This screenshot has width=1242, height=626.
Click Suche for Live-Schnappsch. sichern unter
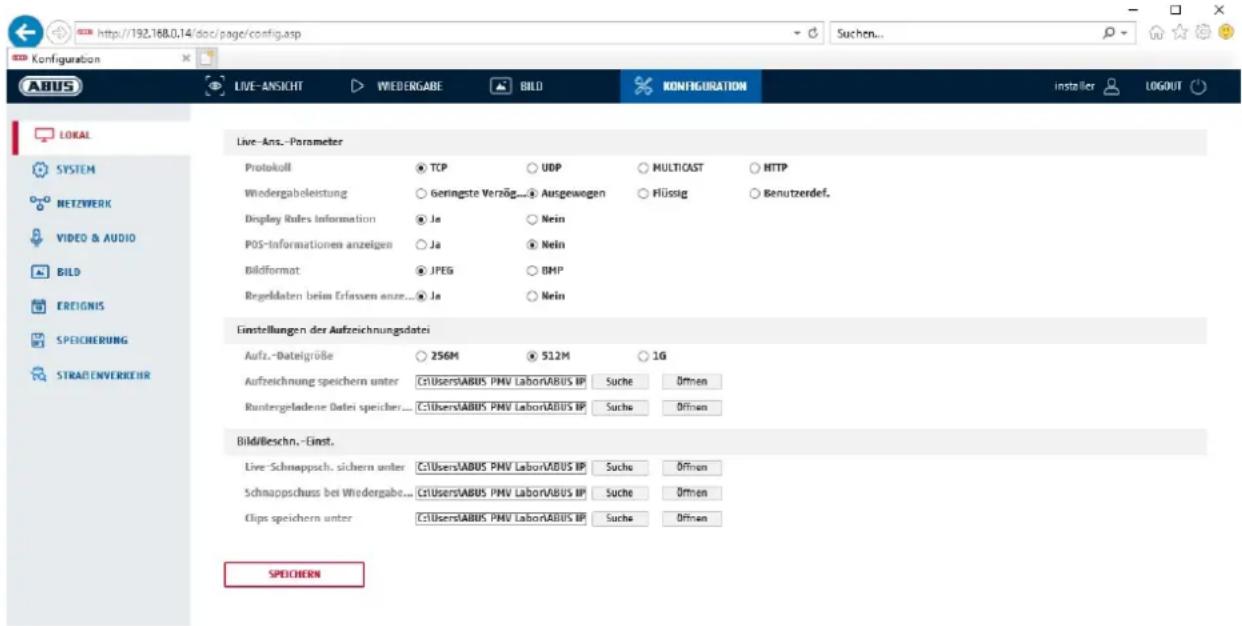[x=620, y=467]
